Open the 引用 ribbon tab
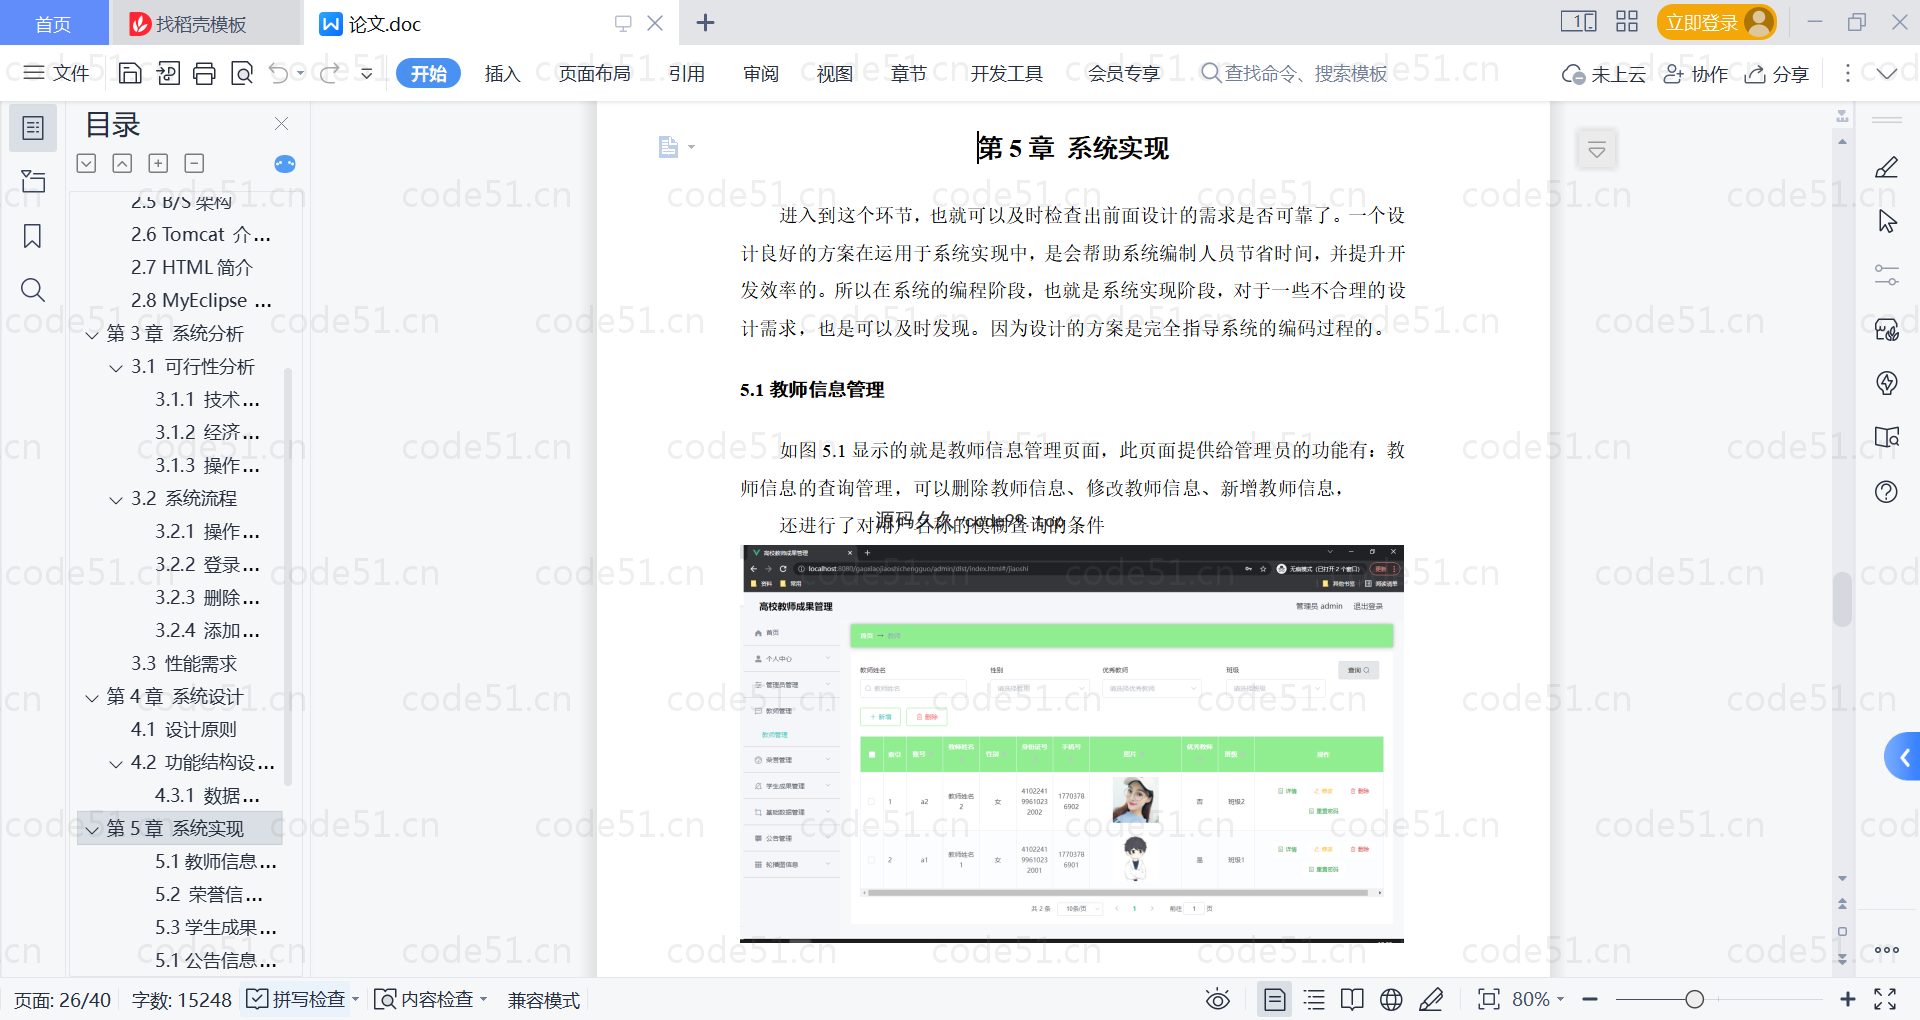Image resolution: width=1920 pixels, height=1020 pixels. pos(687,73)
